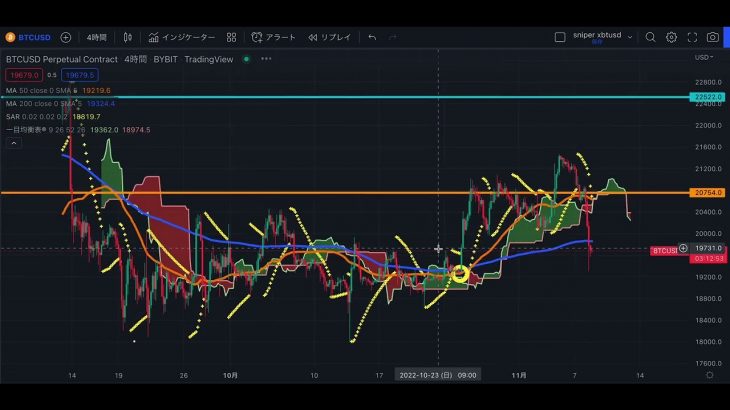Viewport: 730px width, 410px height.
Task: Open chart settings gear
Action: click(671, 37)
